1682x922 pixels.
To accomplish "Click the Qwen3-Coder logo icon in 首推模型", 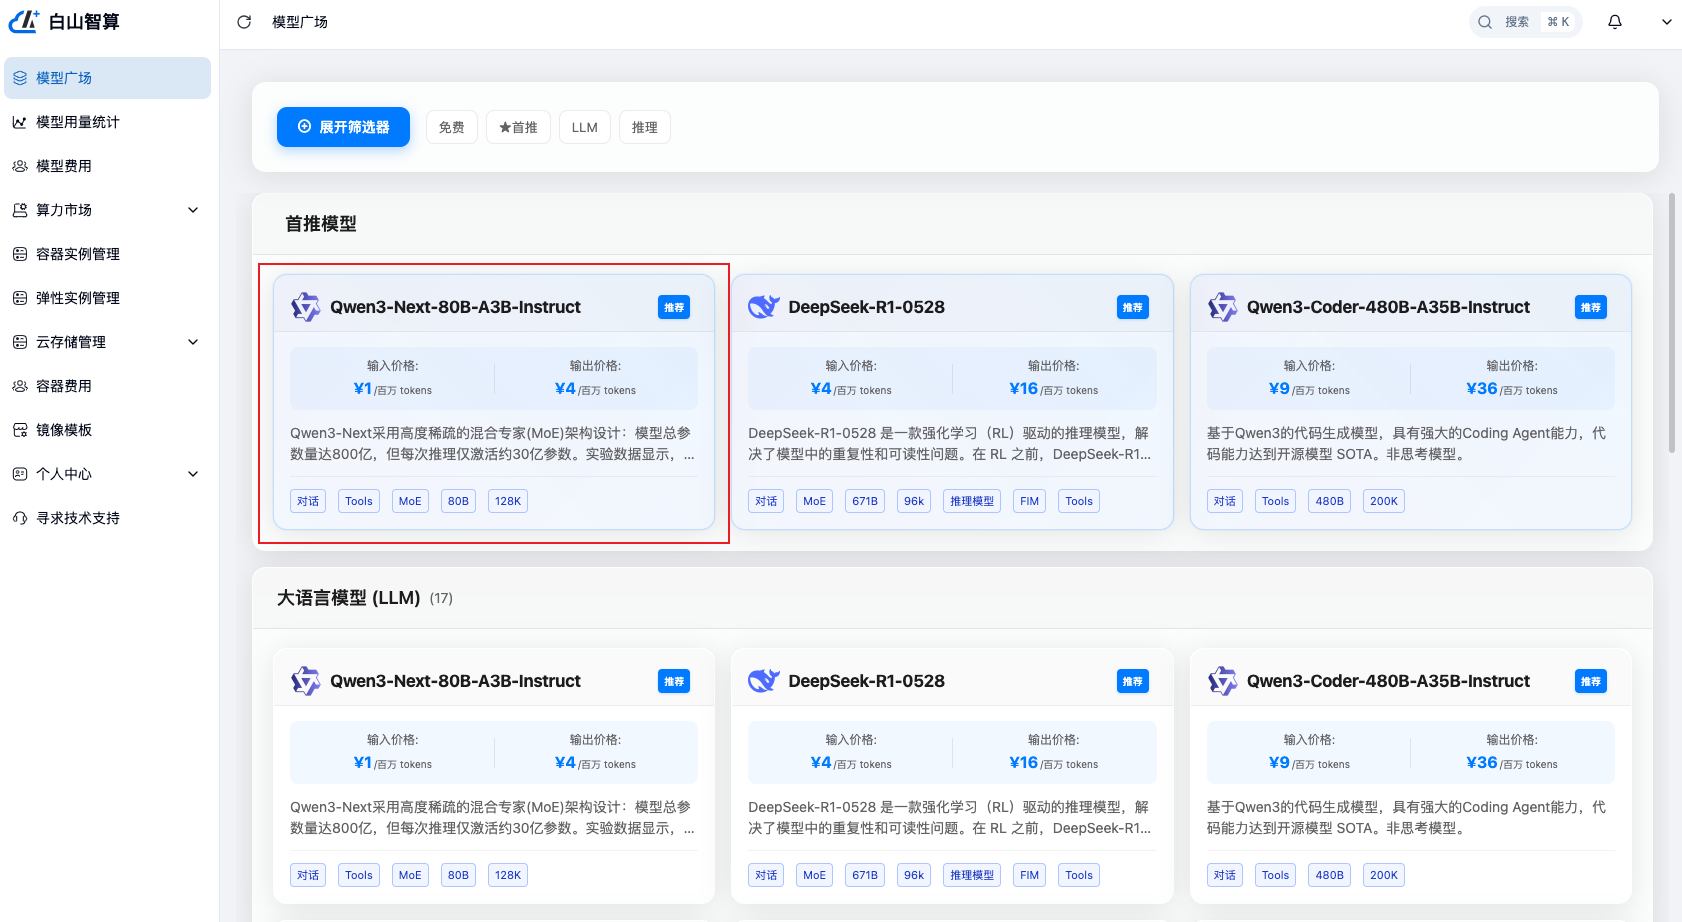I will 1222,307.
